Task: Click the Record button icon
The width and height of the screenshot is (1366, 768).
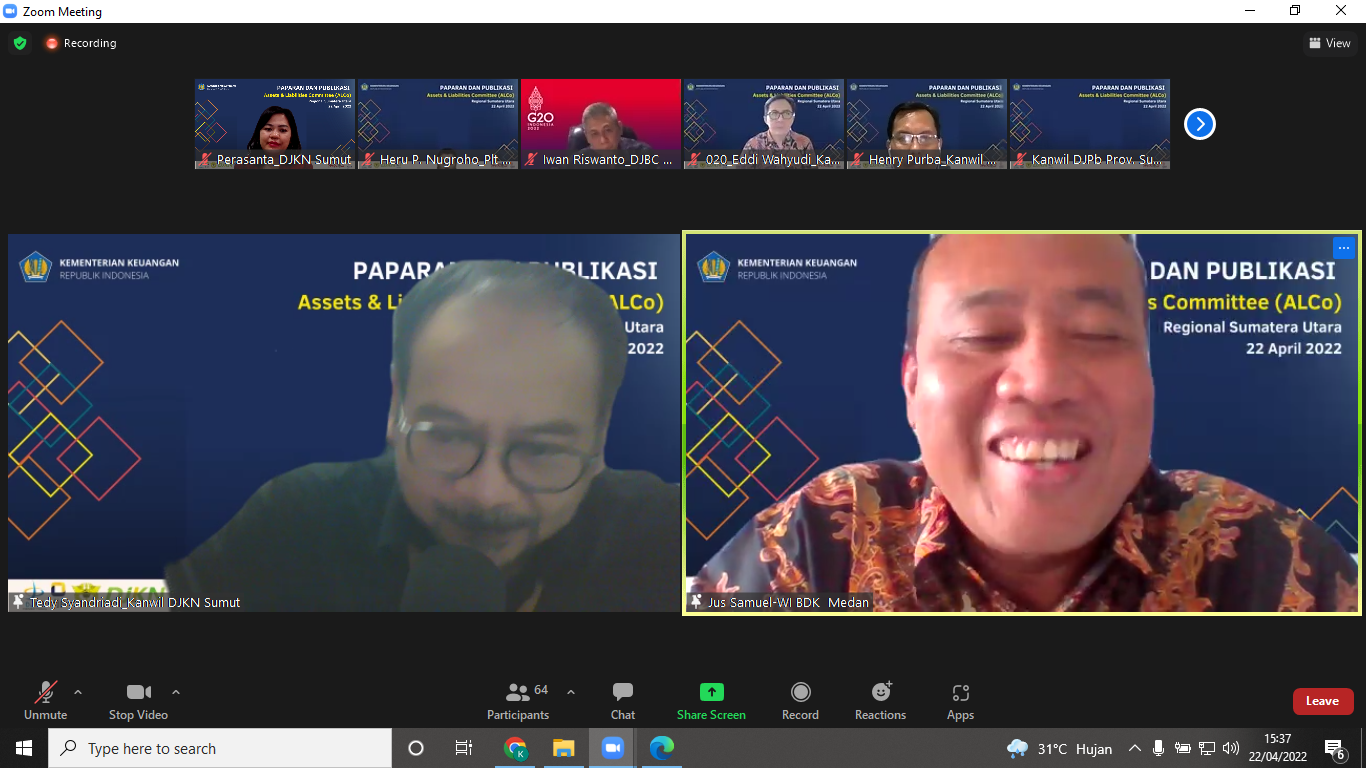Action: click(x=800, y=692)
